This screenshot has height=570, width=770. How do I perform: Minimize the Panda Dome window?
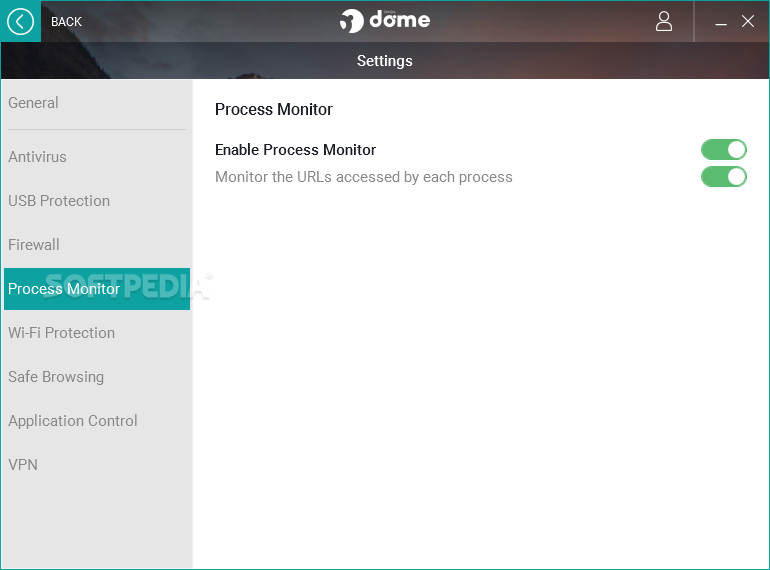tap(720, 22)
